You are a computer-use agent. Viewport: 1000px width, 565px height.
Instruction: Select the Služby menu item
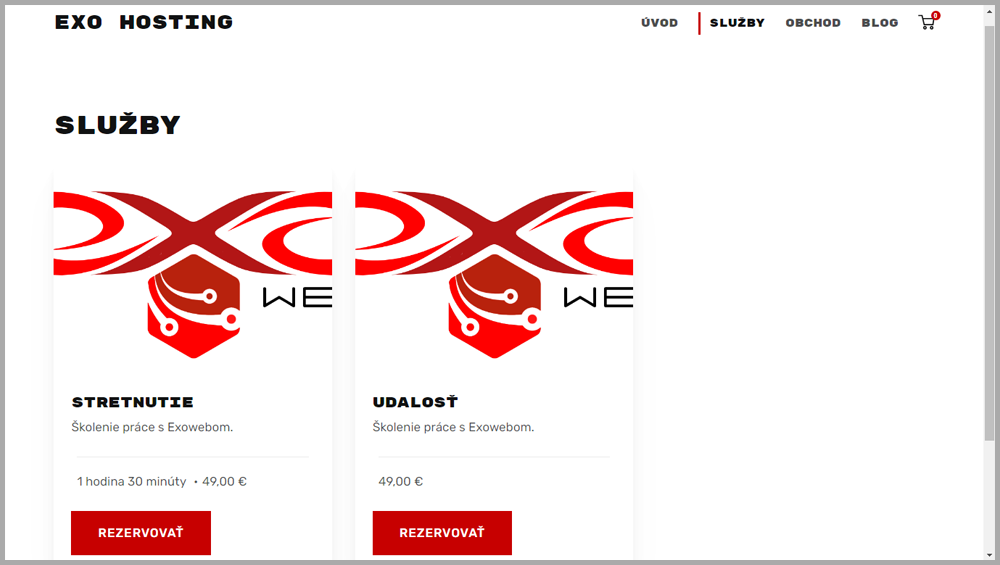click(x=737, y=23)
